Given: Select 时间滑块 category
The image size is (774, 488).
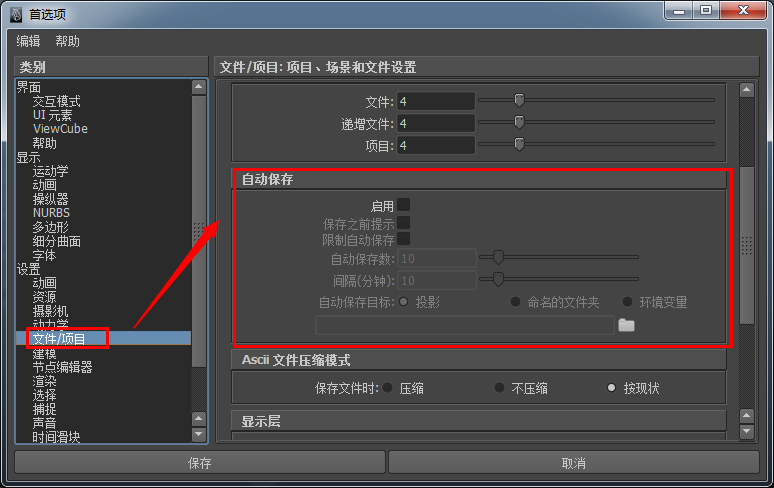Looking at the screenshot, I should [x=56, y=437].
